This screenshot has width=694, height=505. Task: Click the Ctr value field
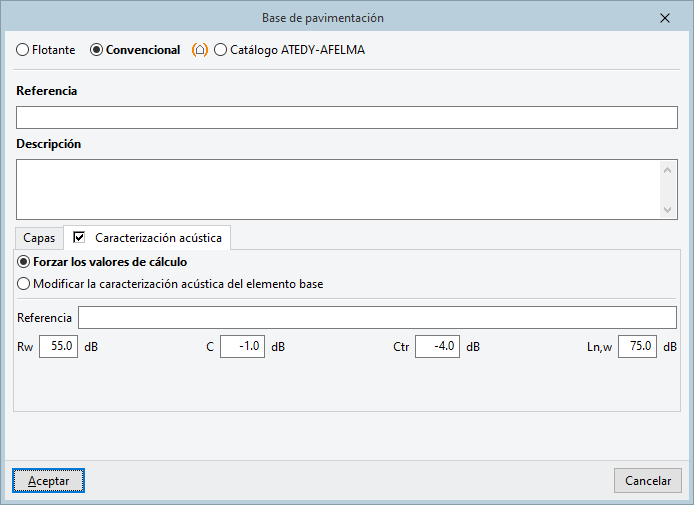(438, 347)
